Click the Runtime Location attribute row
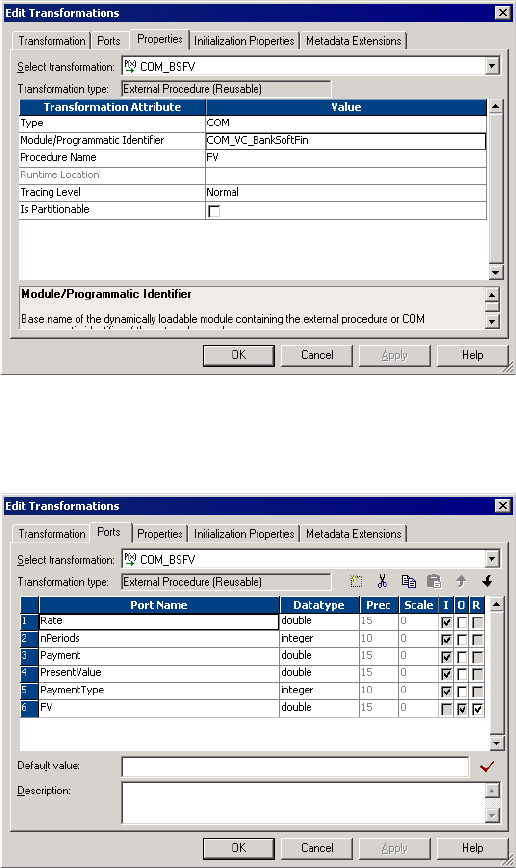This screenshot has height=868, width=516. point(252,175)
